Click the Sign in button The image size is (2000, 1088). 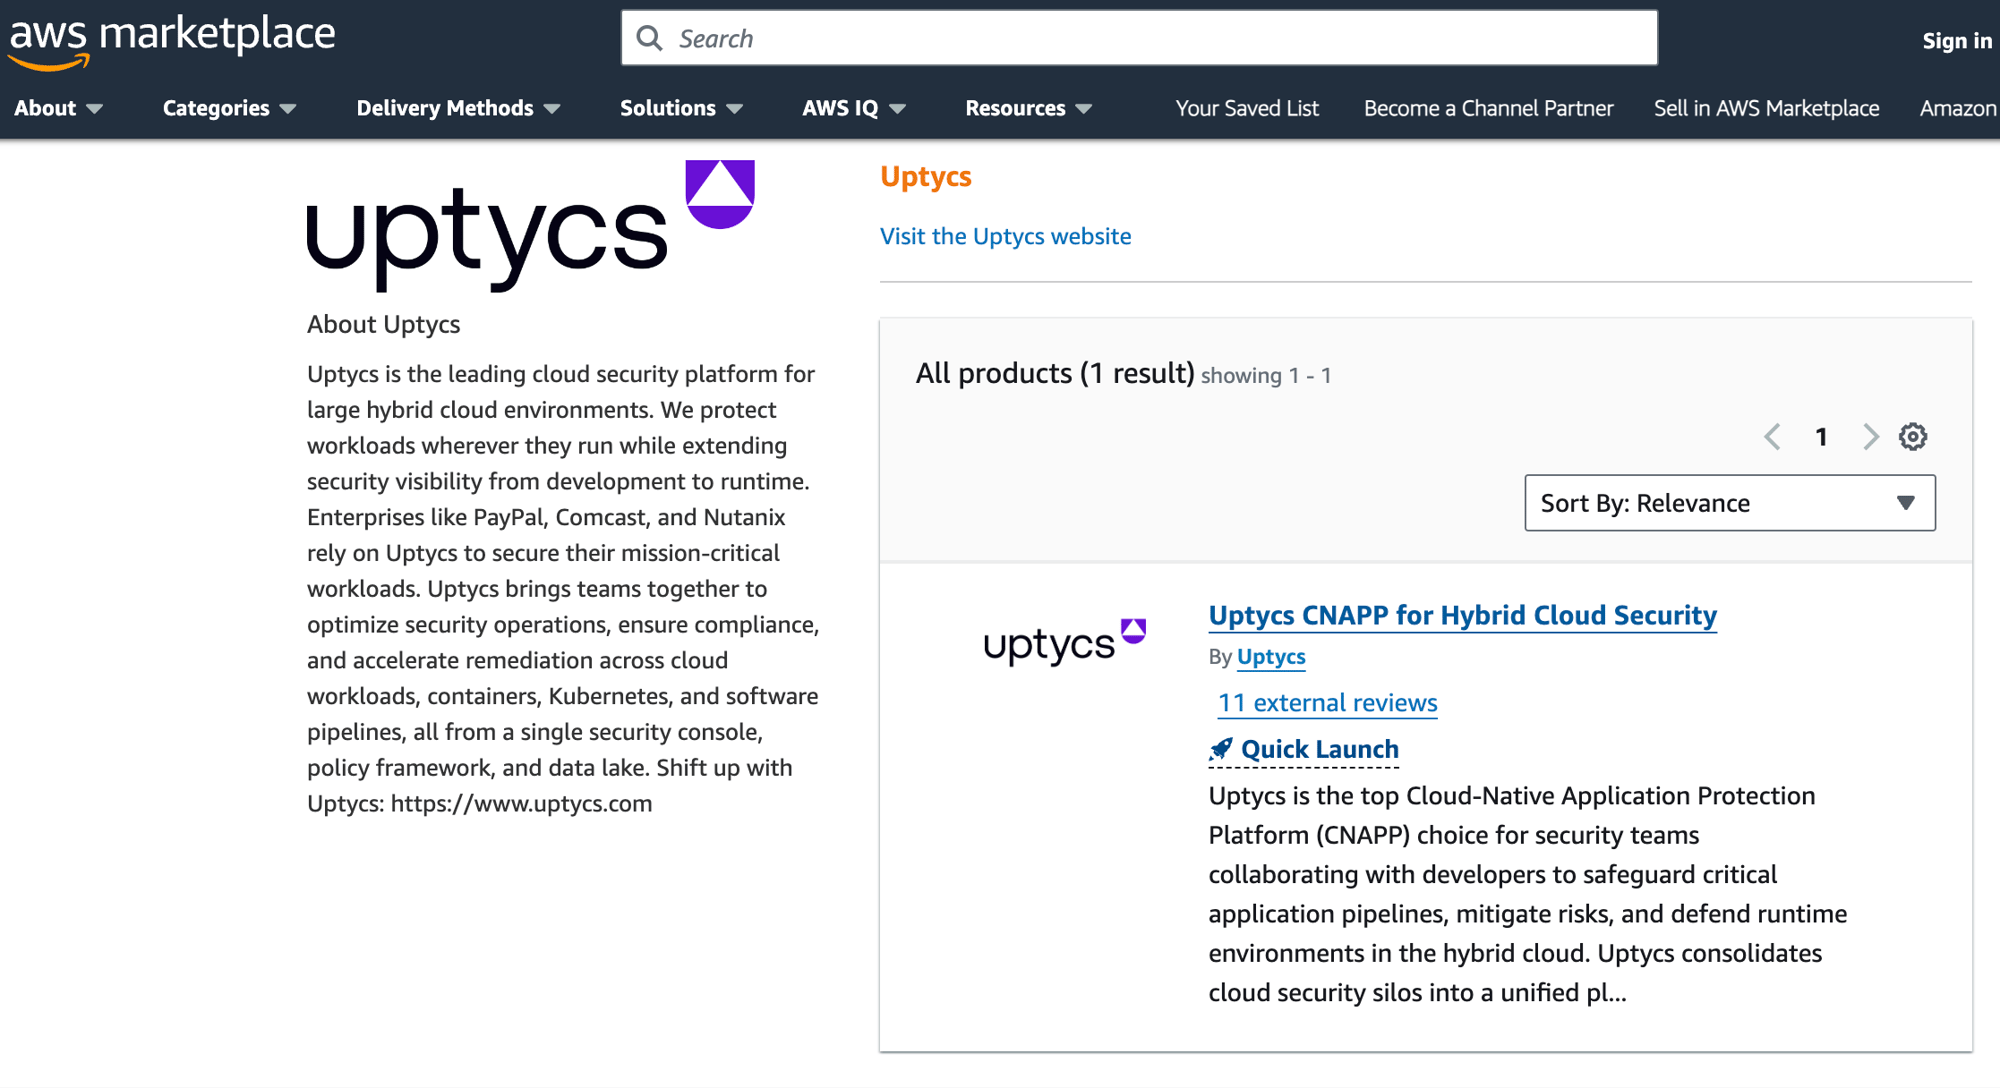[x=1957, y=38]
